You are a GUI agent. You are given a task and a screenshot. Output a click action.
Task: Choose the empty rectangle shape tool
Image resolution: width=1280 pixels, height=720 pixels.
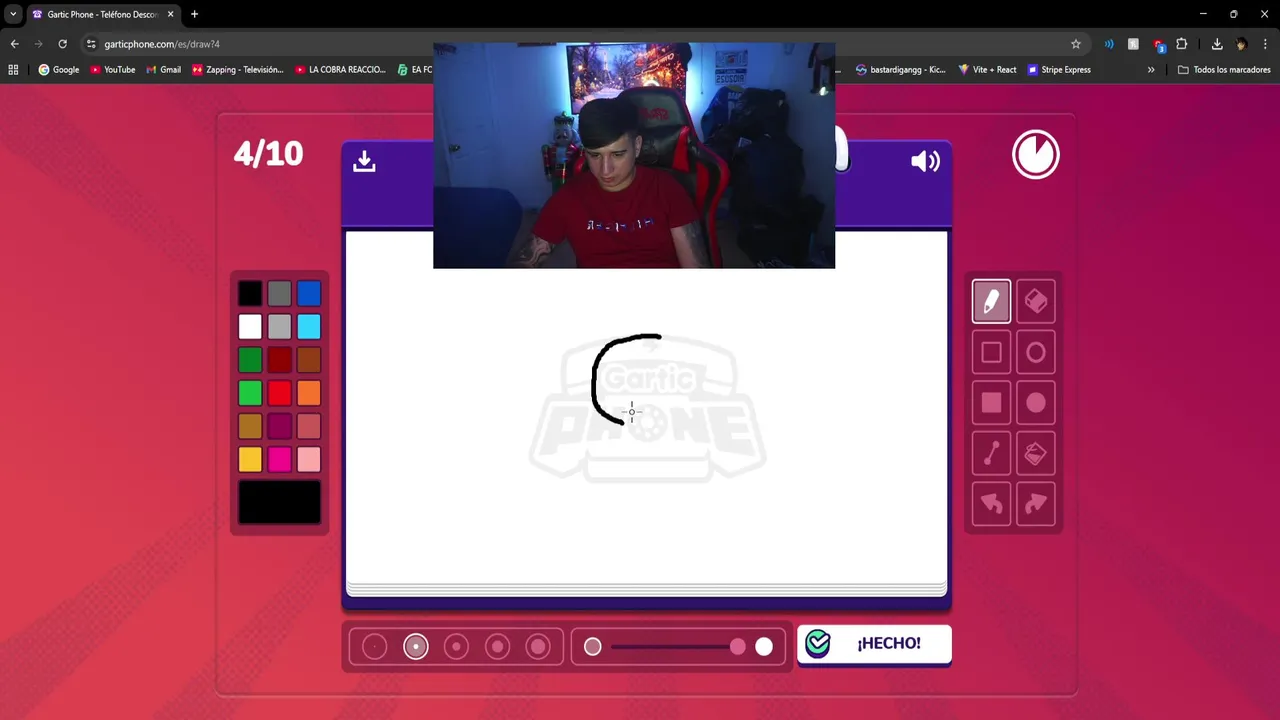991,352
